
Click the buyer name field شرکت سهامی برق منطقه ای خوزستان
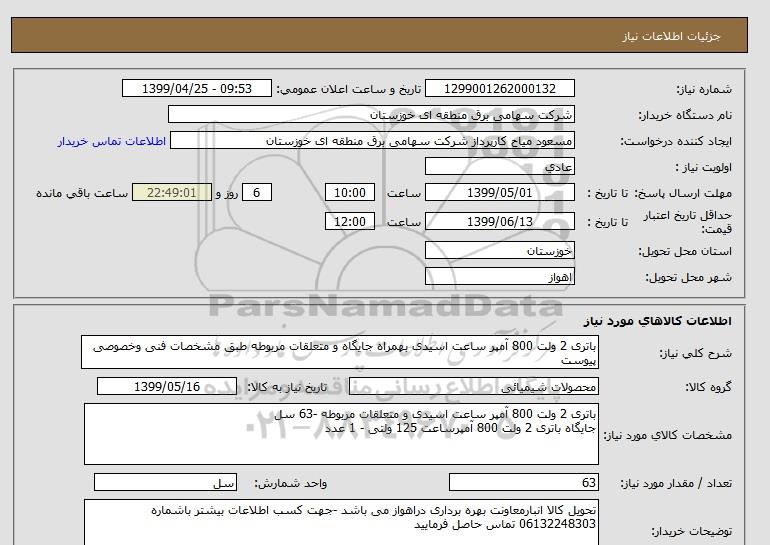[x=371, y=115]
